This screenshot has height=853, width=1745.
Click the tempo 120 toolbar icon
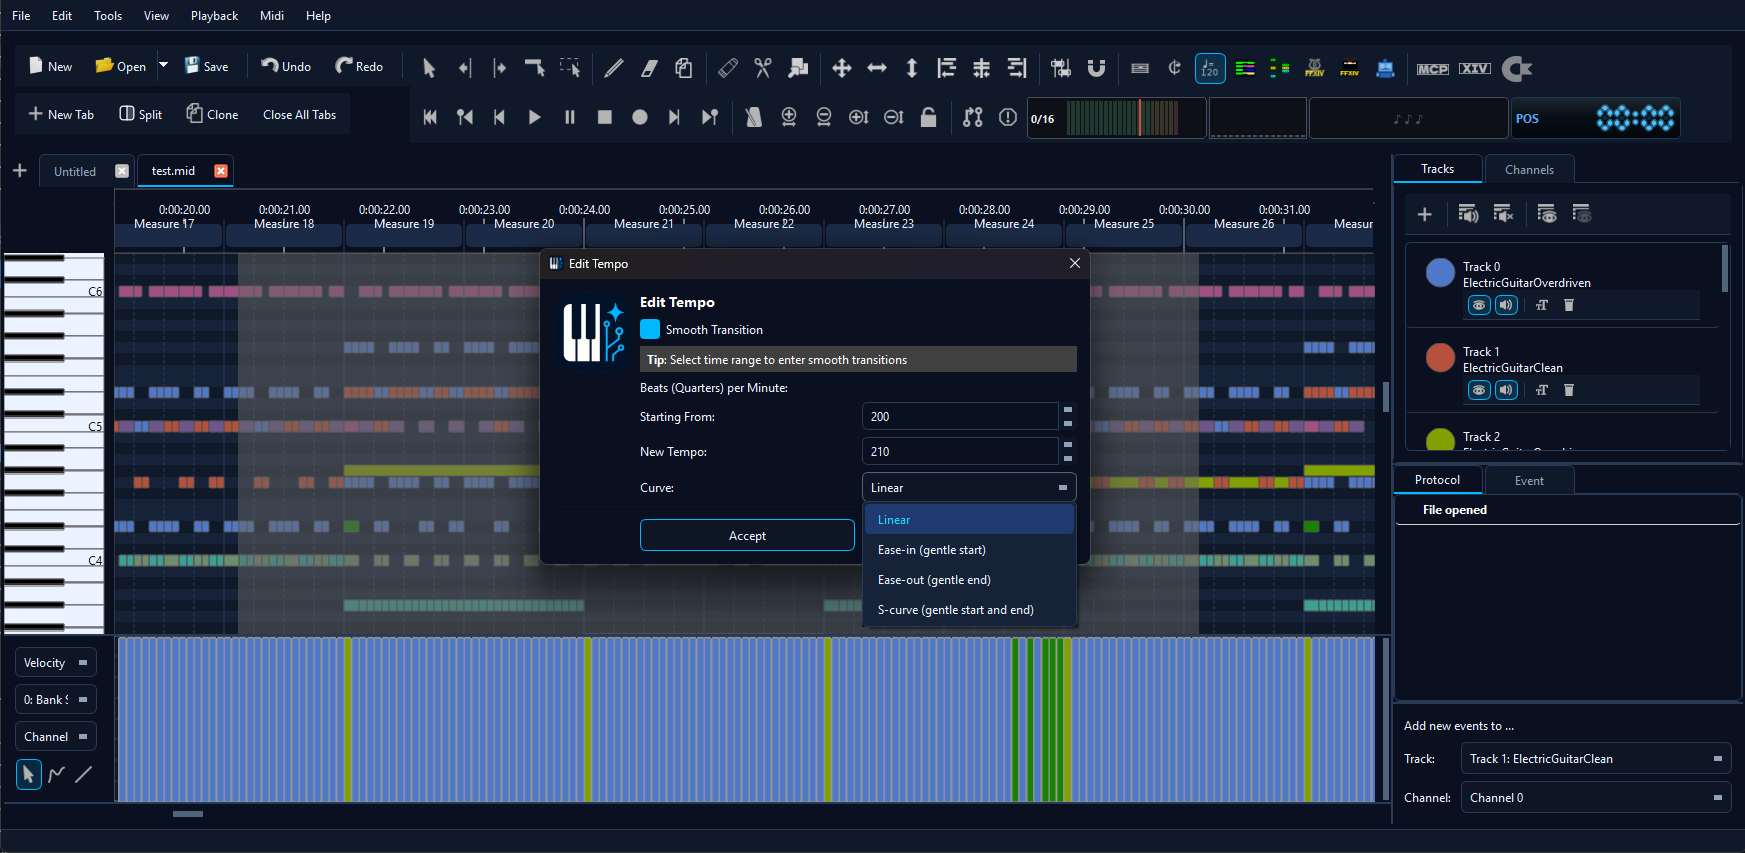pos(1210,68)
